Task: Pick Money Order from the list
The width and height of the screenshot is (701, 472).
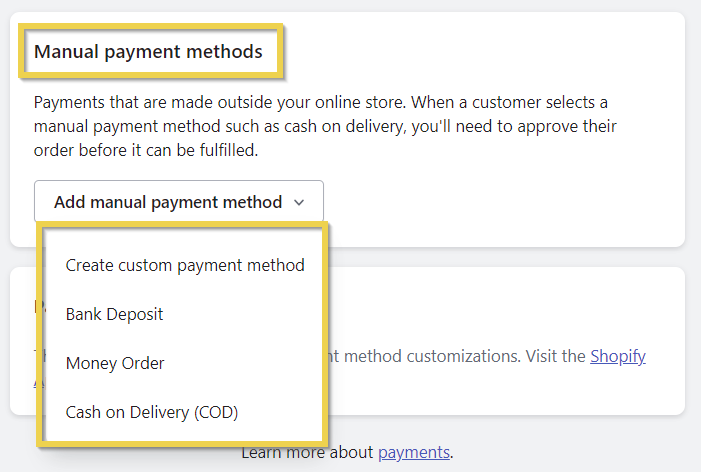Action: pos(115,363)
